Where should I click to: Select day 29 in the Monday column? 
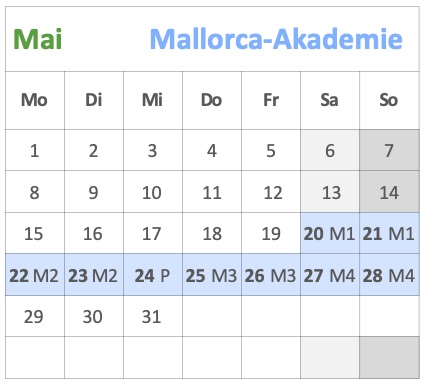point(35,316)
